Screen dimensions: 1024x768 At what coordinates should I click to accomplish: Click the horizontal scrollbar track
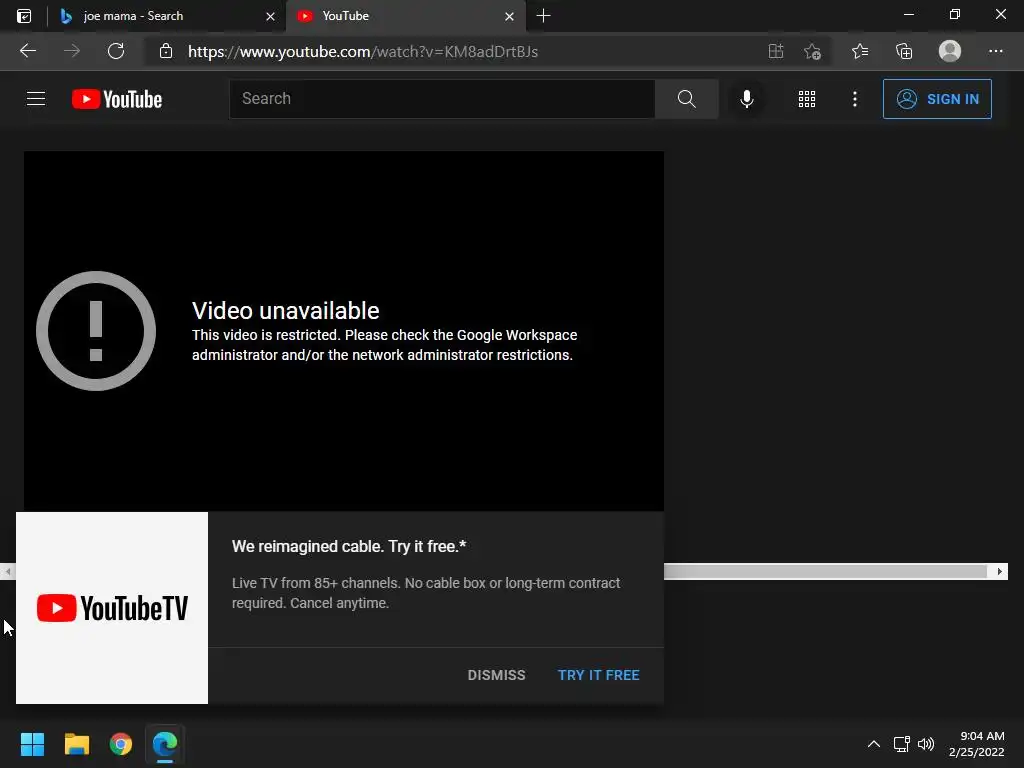click(x=825, y=571)
